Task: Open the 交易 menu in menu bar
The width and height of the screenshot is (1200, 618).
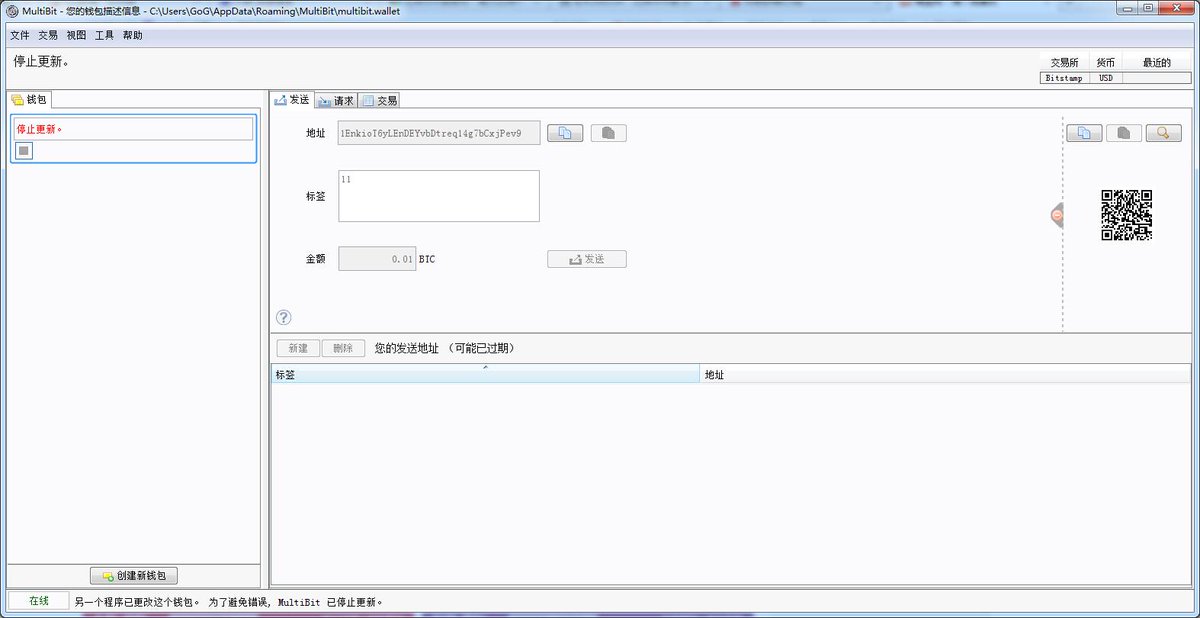Action: 48,35
